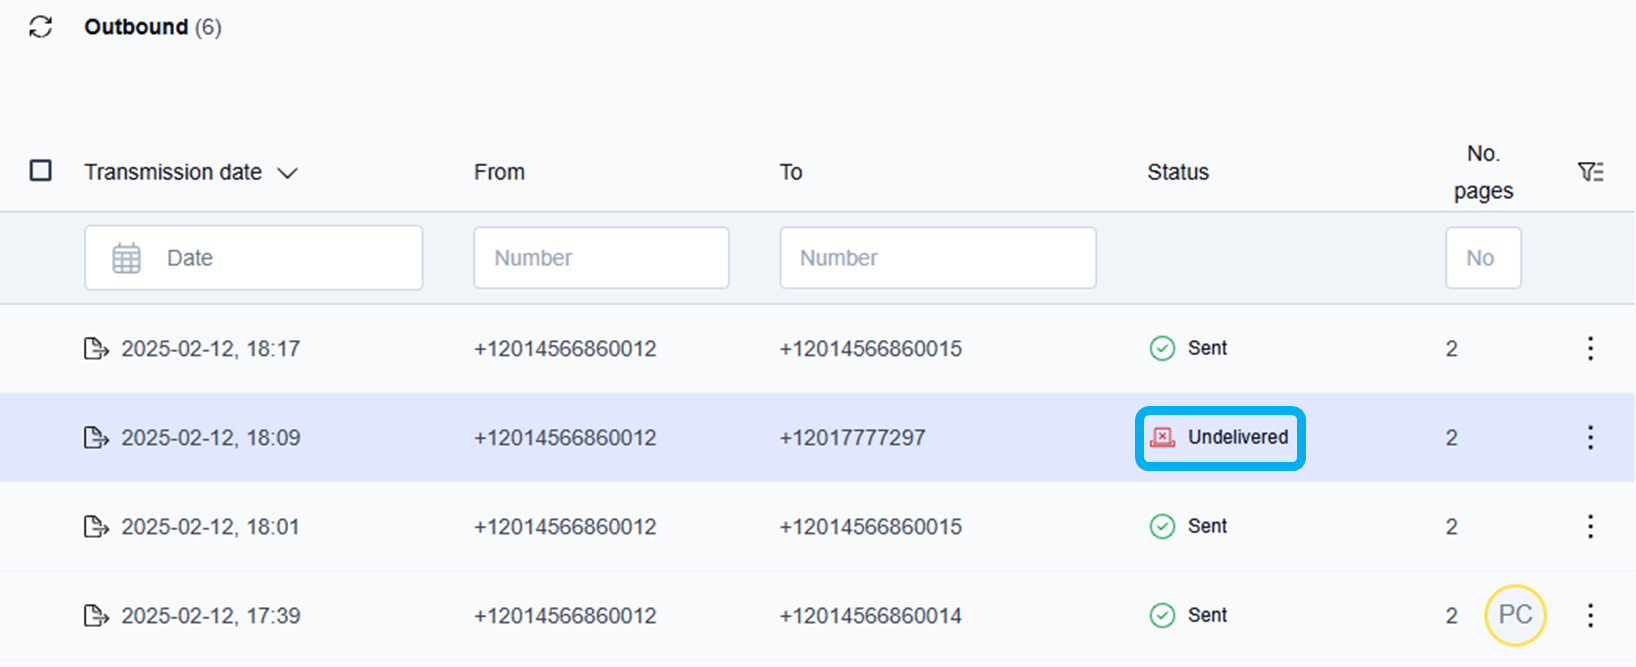Click the refresh icon beside Outbound
Viewport: 1636px width, 667px height.
coord(41,27)
